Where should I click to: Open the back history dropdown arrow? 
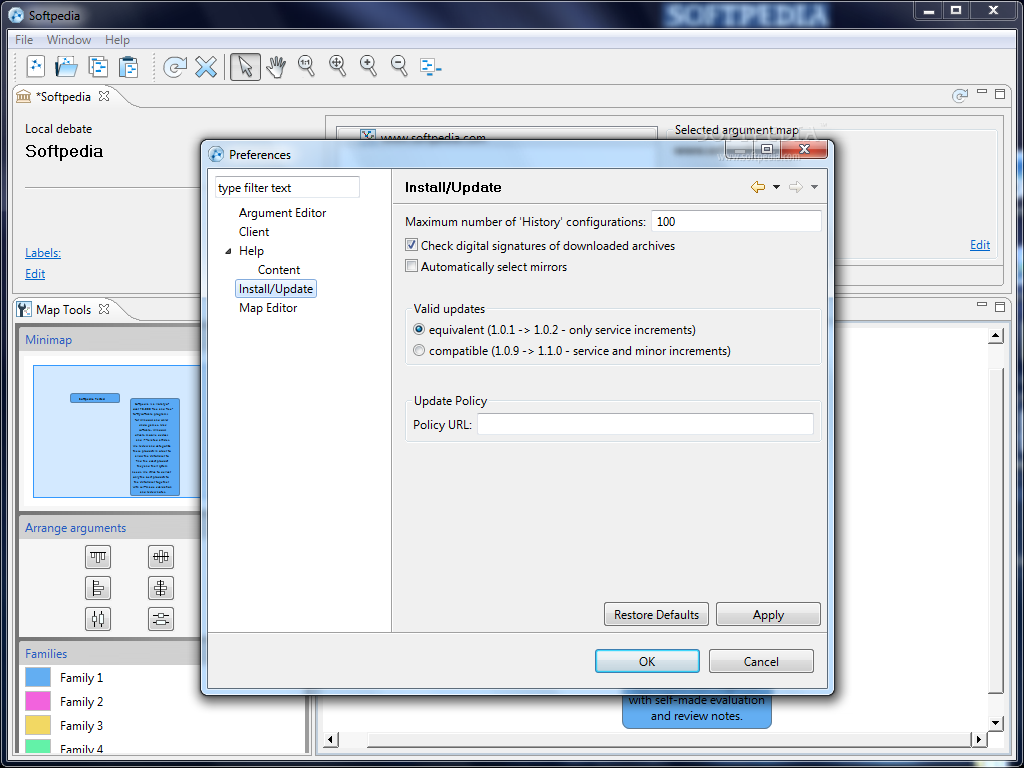[776, 187]
